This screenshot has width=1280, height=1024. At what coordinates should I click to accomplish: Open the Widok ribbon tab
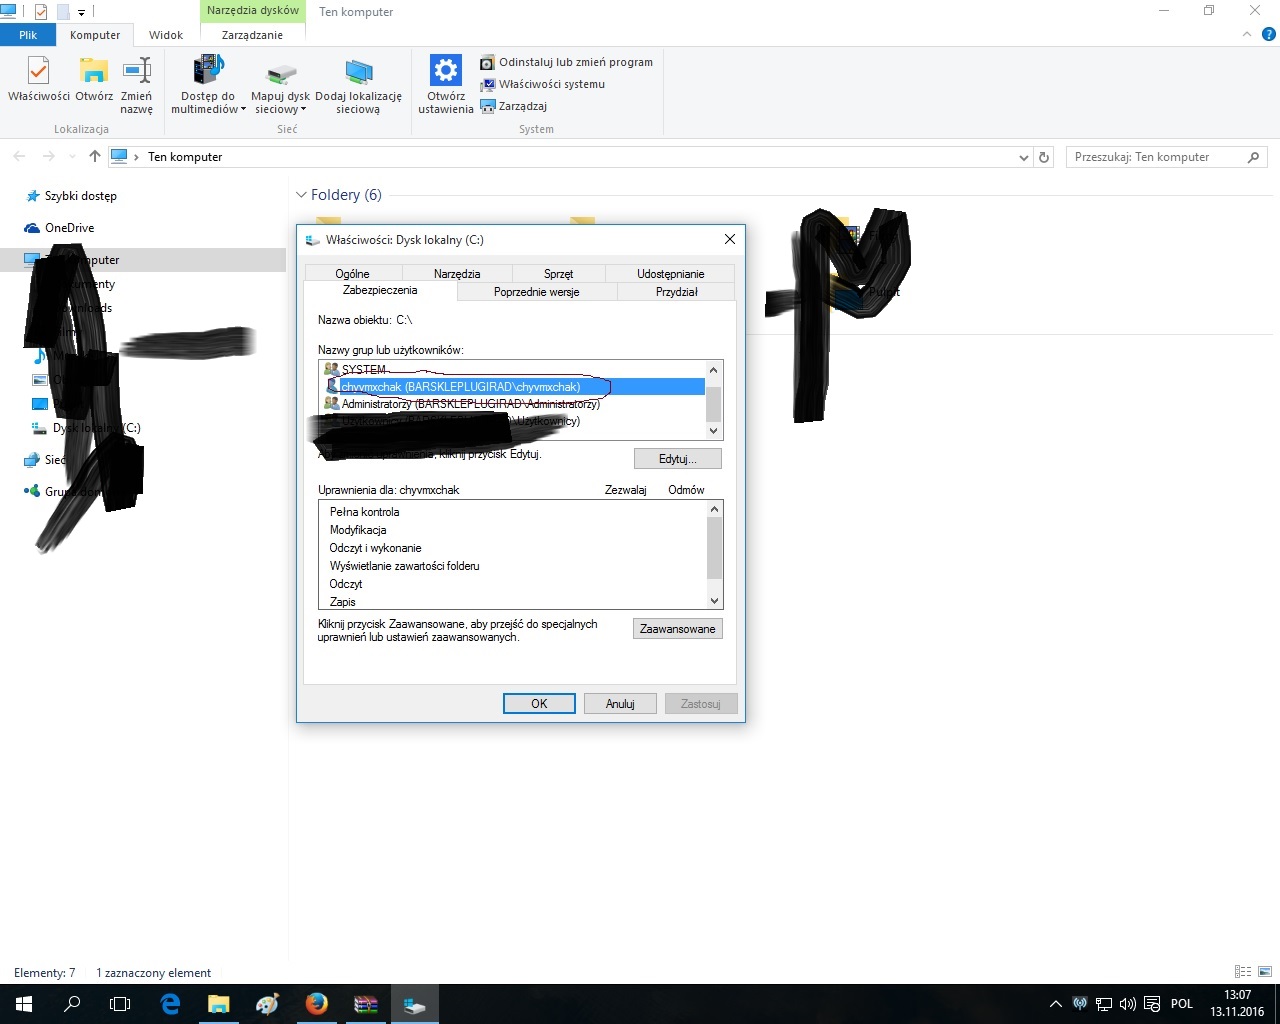pos(166,35)
